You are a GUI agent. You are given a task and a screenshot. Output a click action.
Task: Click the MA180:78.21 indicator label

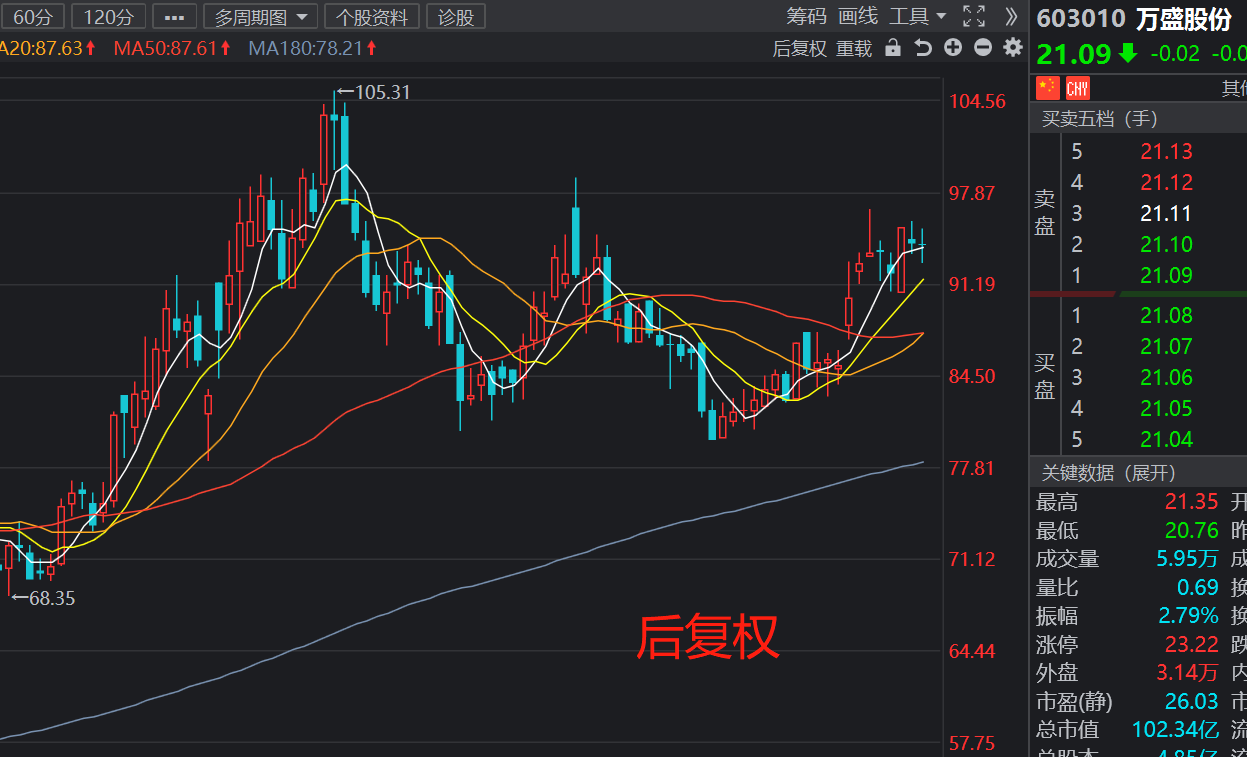[x=312, y=48]
